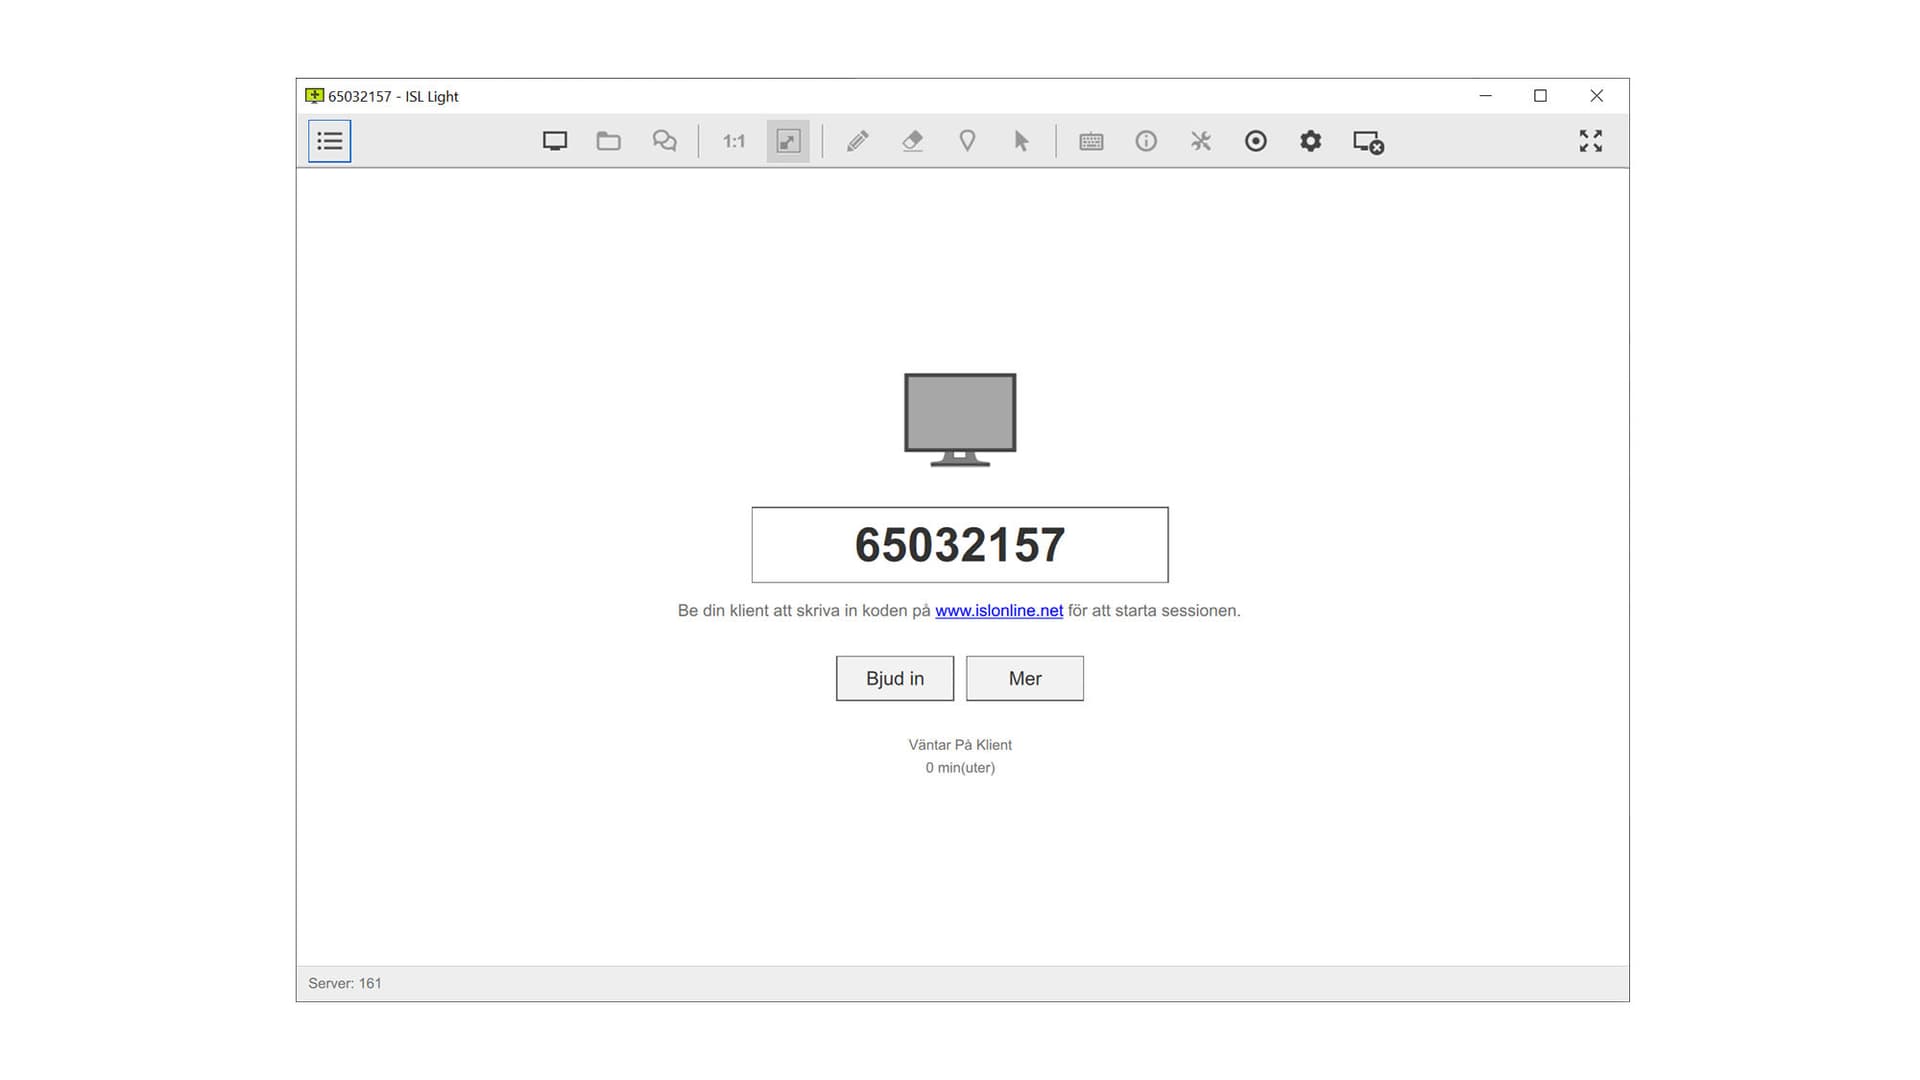The image size is (1920, 1080).
Task: Click the ISL Light title bar icon
Action: (314, 96)
